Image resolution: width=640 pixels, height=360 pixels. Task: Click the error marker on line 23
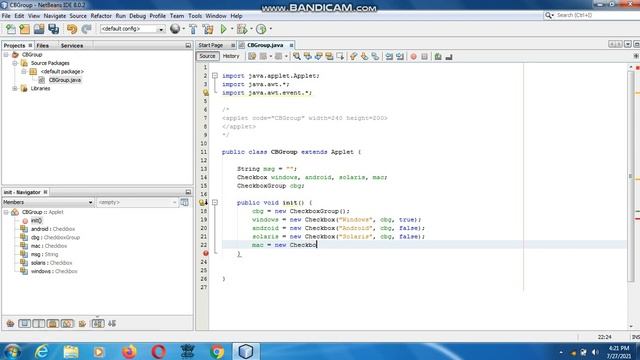[205, 253]
